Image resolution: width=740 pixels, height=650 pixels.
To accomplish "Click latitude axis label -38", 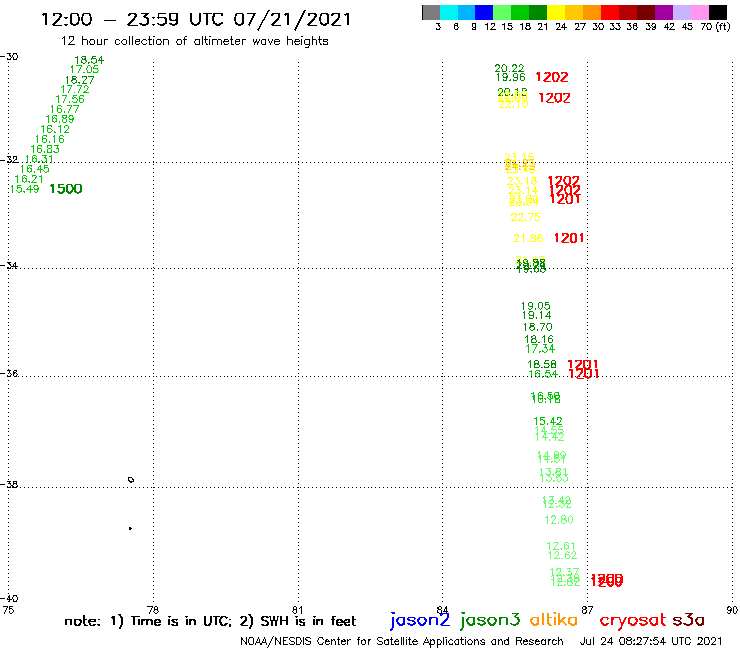I will (x=9, y=484).
